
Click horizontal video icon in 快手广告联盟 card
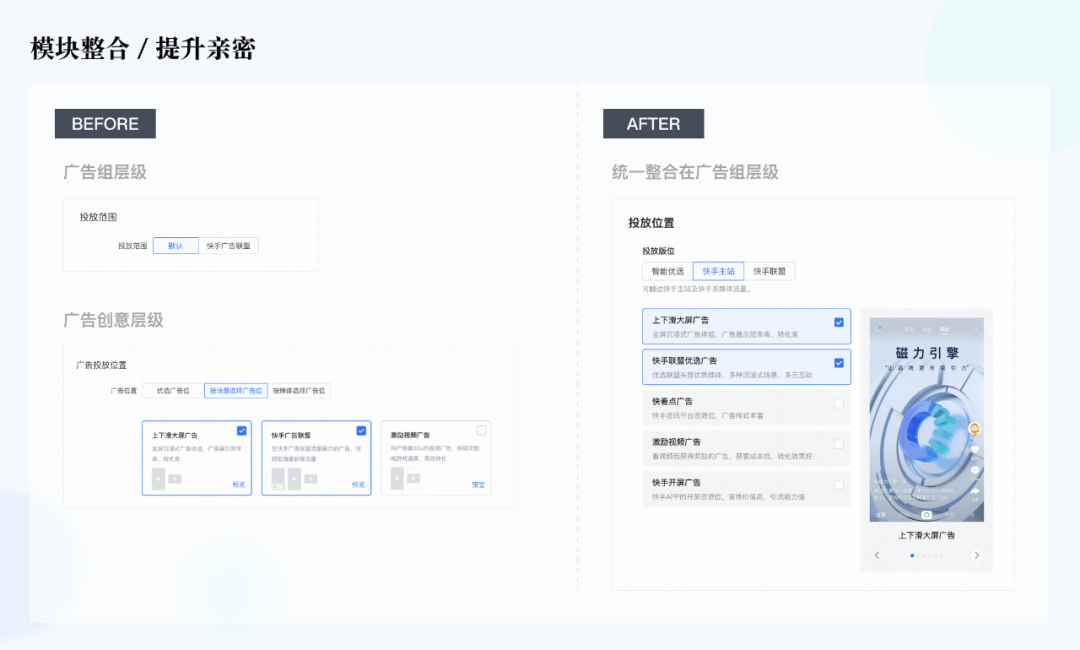(311, 479)
